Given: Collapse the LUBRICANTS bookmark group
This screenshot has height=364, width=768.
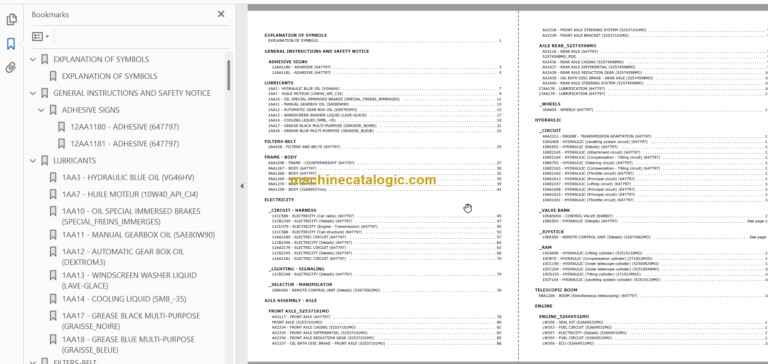Looking at the screenshot, I should pyautogui.click(x=33, y=161).
